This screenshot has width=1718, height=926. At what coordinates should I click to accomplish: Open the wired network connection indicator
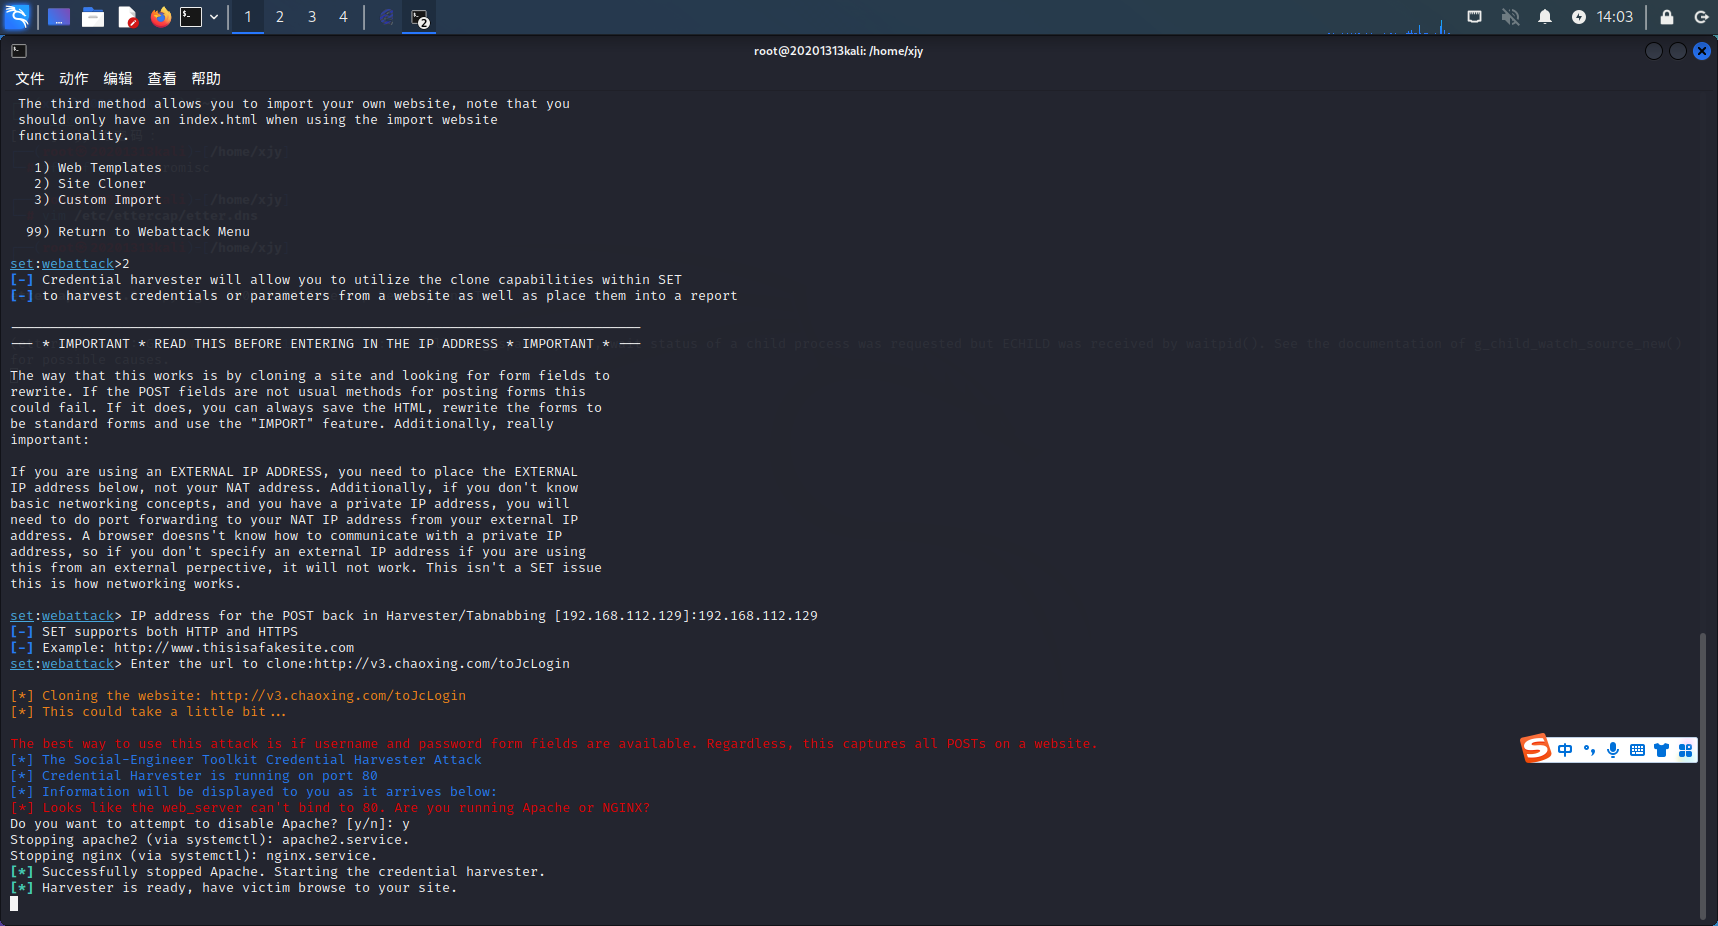click(x=1474, y=17)
